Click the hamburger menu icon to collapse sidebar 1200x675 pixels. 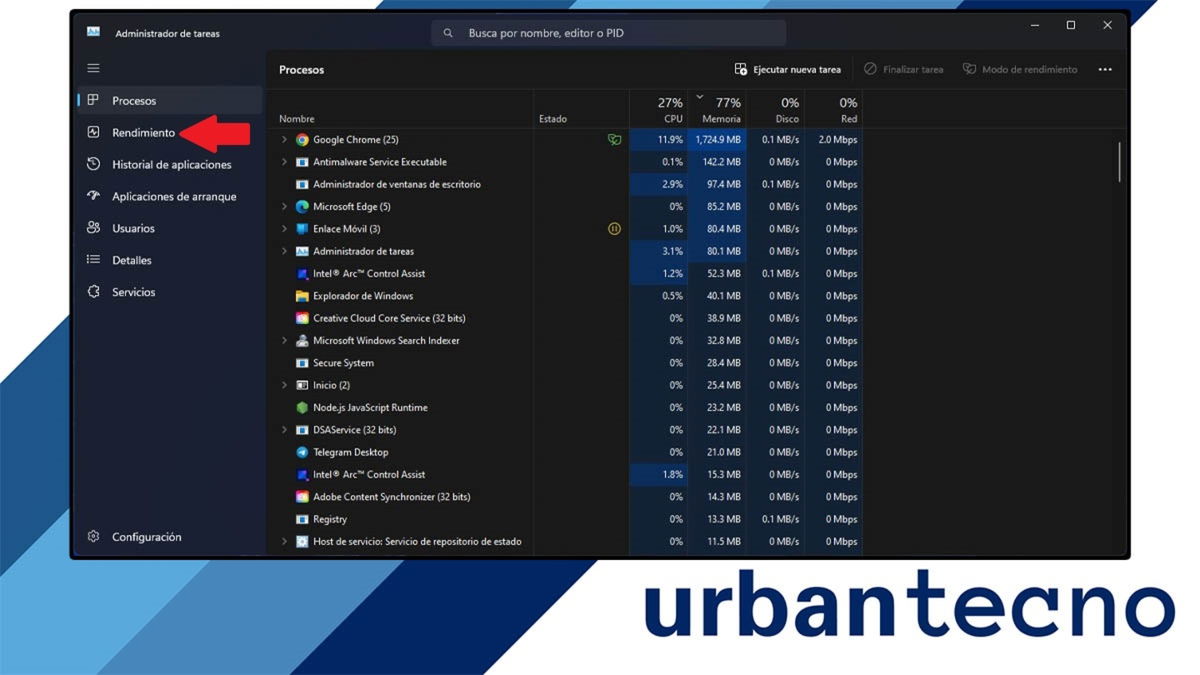pyautogui.click(x=93, y=67)
